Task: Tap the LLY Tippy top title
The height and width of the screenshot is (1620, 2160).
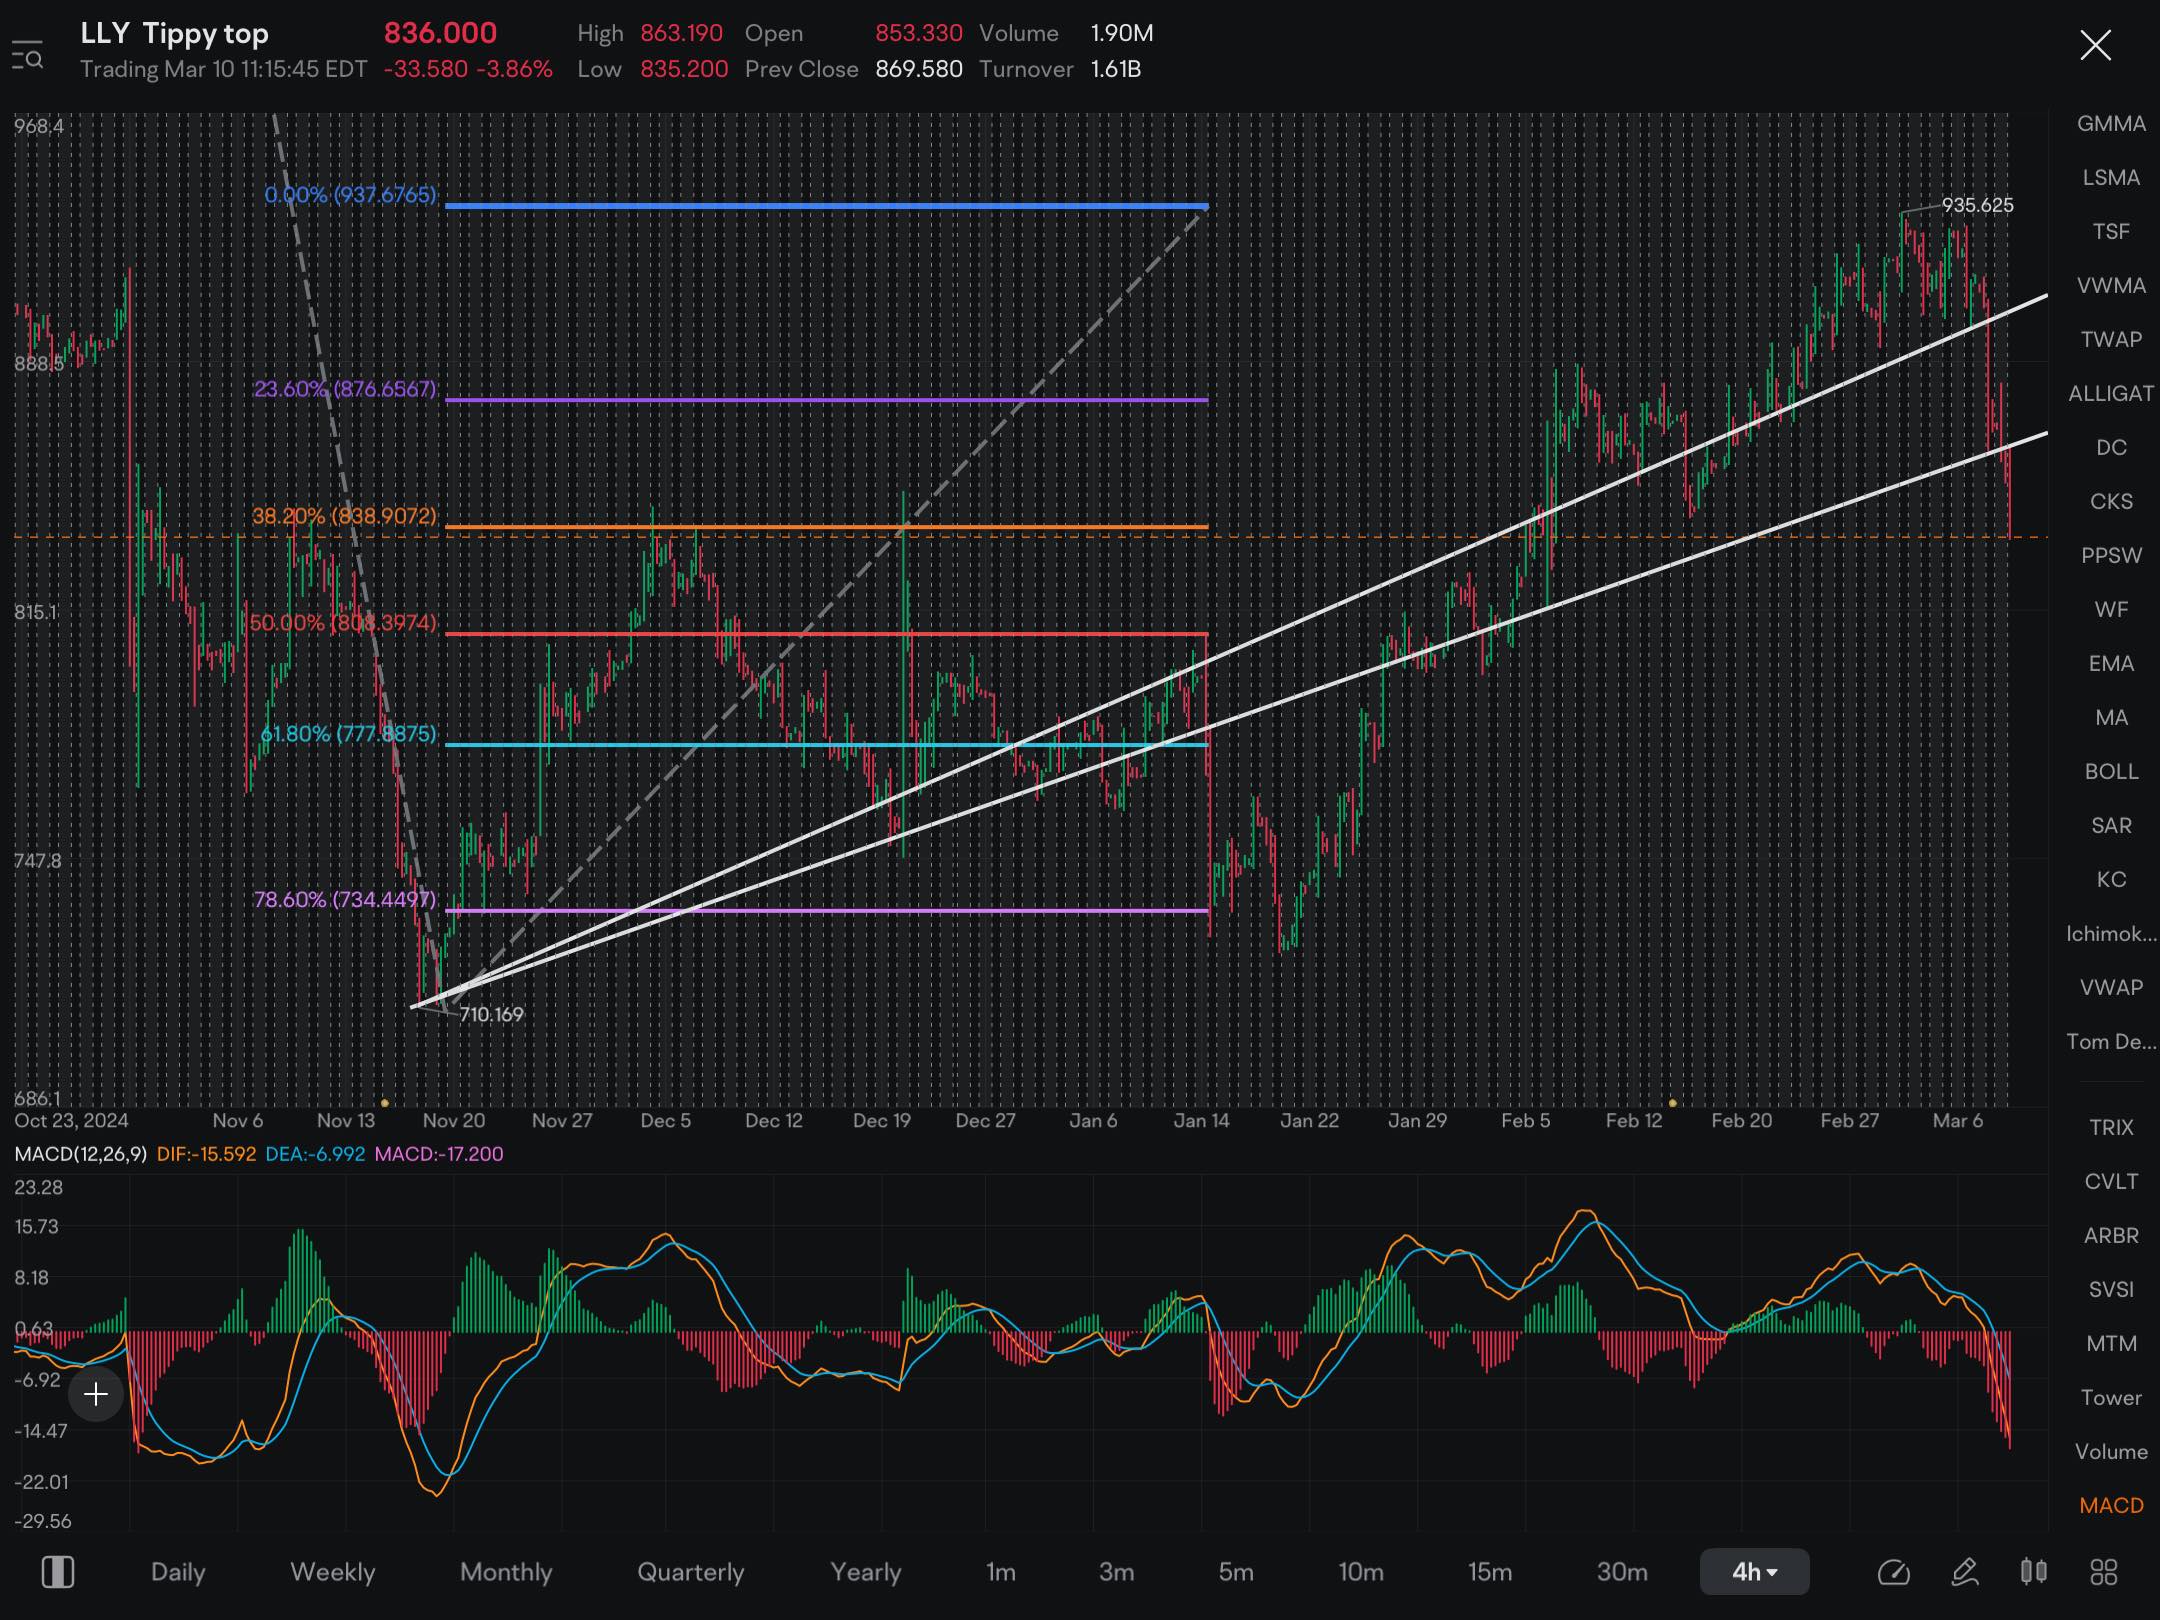Action: click(x=174, y=33)
